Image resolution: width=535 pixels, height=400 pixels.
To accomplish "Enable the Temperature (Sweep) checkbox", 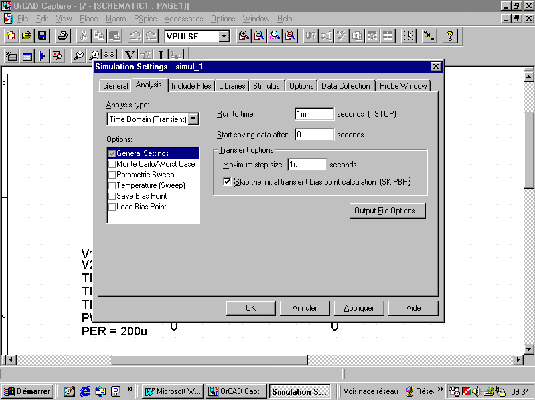I will (112, 186).
